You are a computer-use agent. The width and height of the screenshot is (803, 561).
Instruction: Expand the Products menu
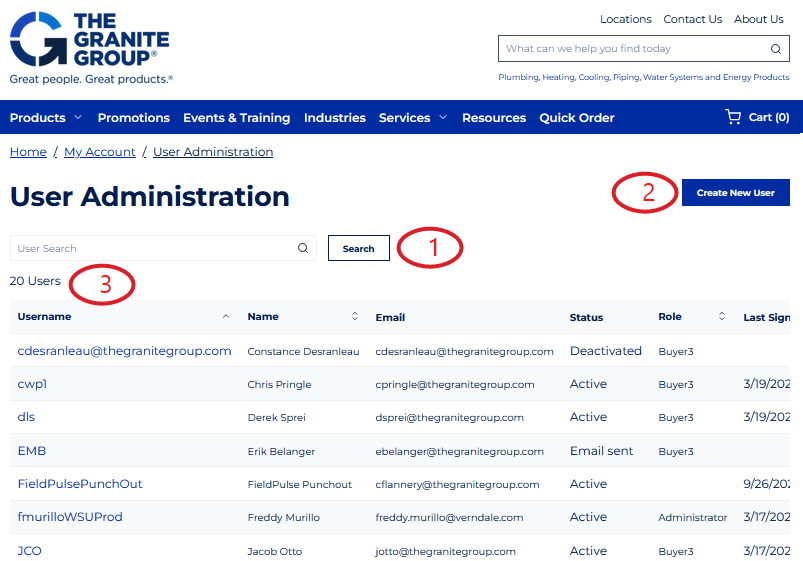point(45,118)
